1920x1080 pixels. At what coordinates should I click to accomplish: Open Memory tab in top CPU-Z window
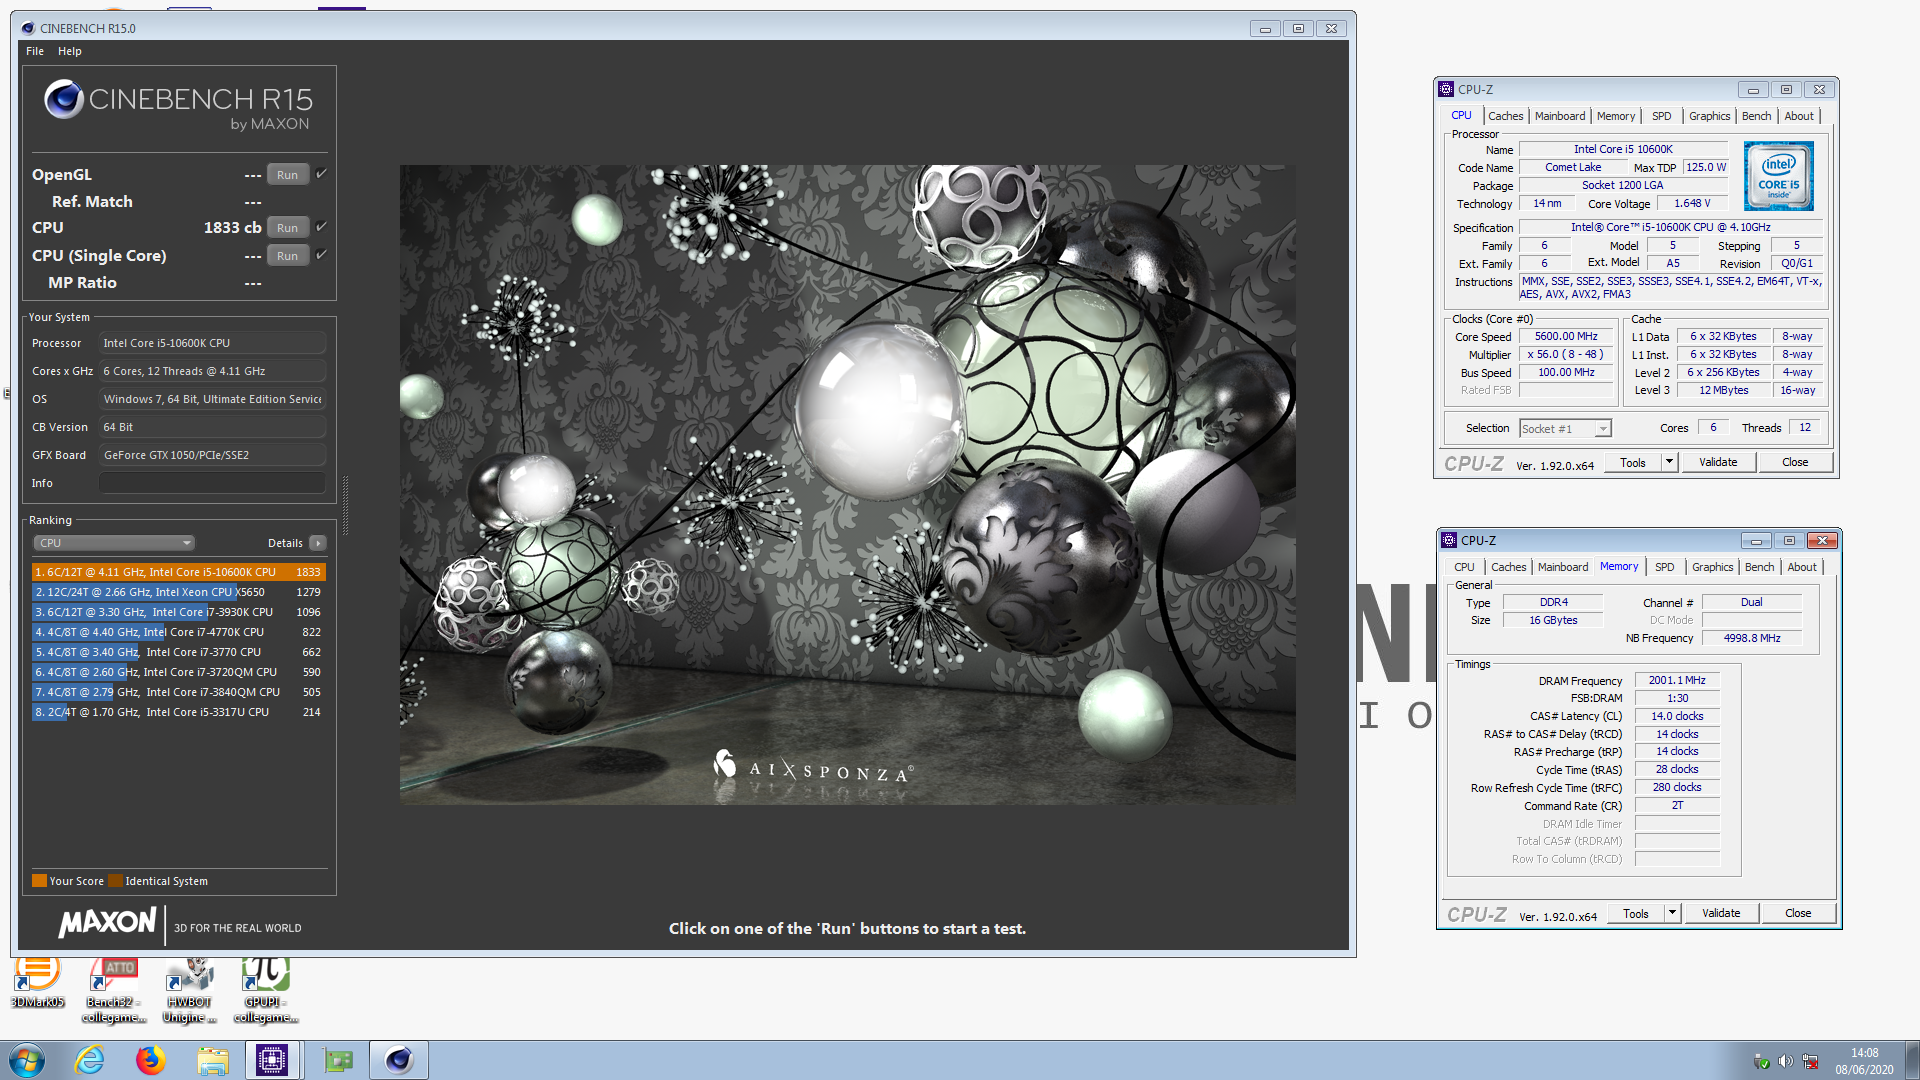click(1615, 116)
